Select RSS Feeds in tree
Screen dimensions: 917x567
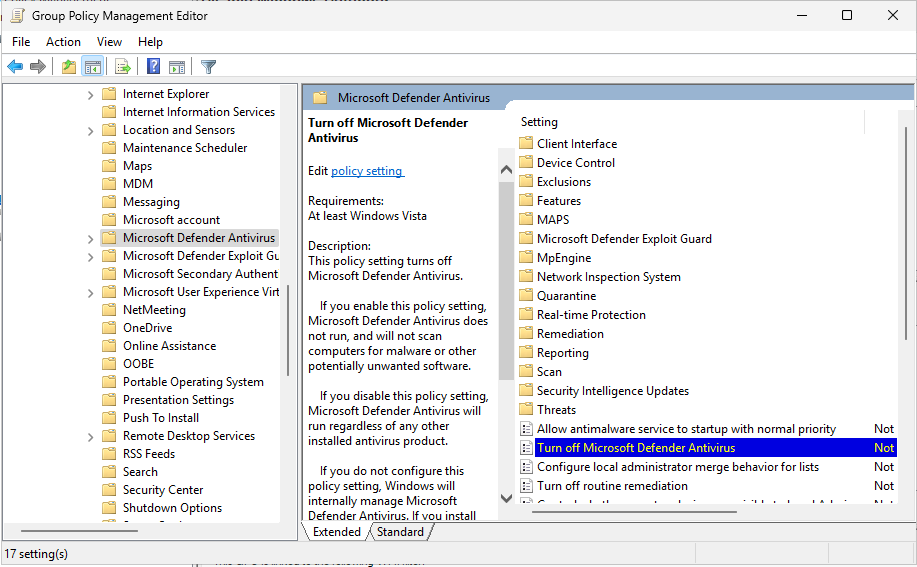coord(149,454)
